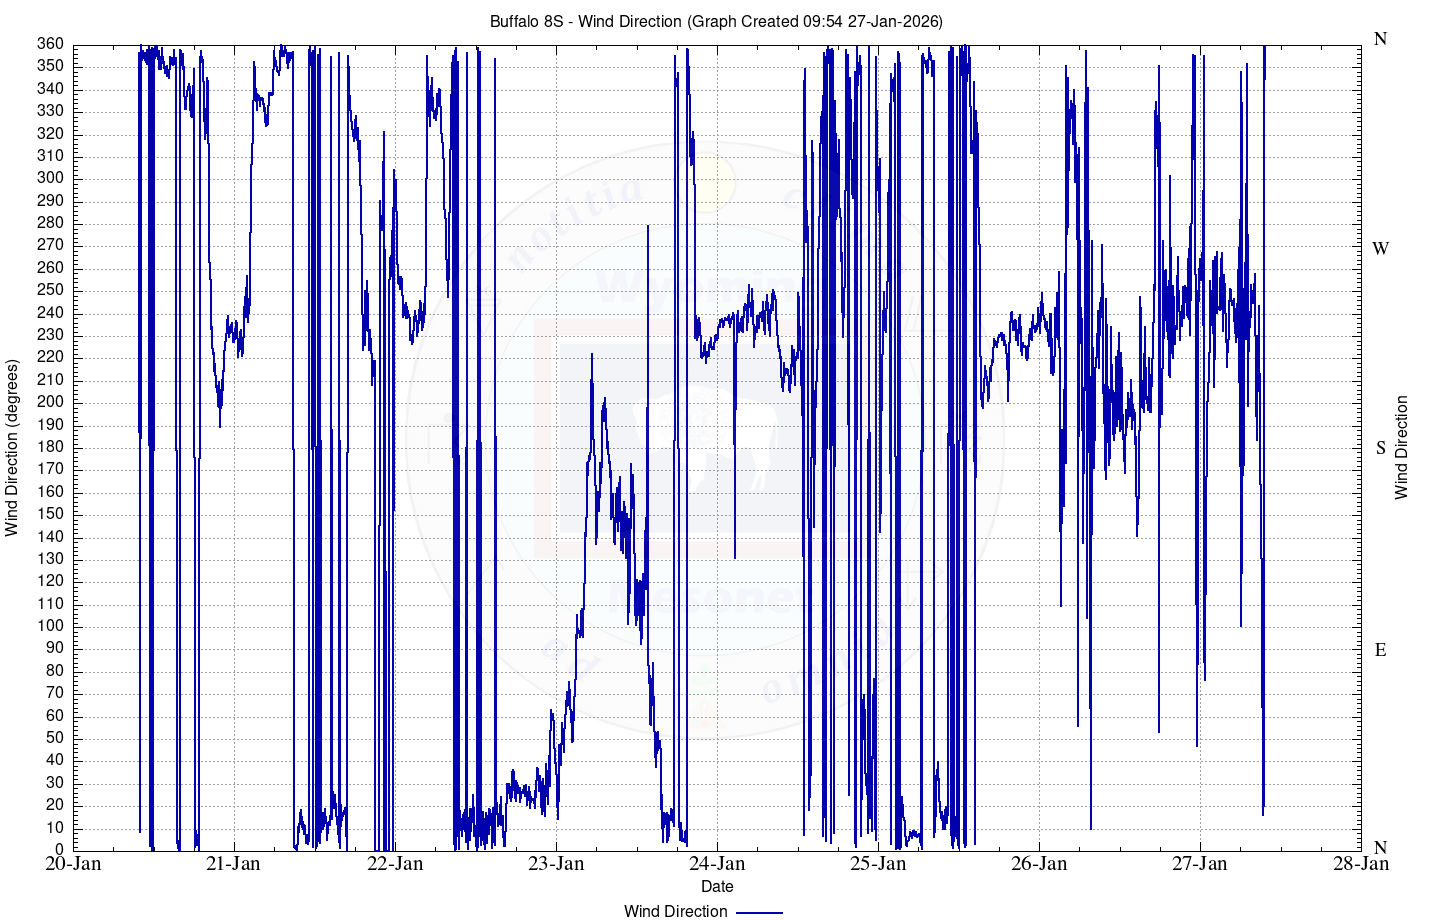Select the 24-Jan date label
The image size is (1440, 920).
coord(717,864)
